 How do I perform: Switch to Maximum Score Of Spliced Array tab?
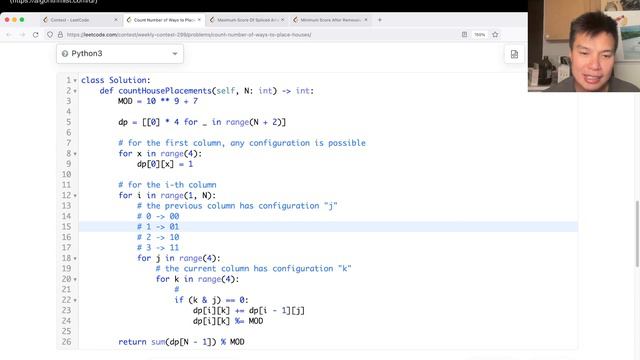click(247, 20)
